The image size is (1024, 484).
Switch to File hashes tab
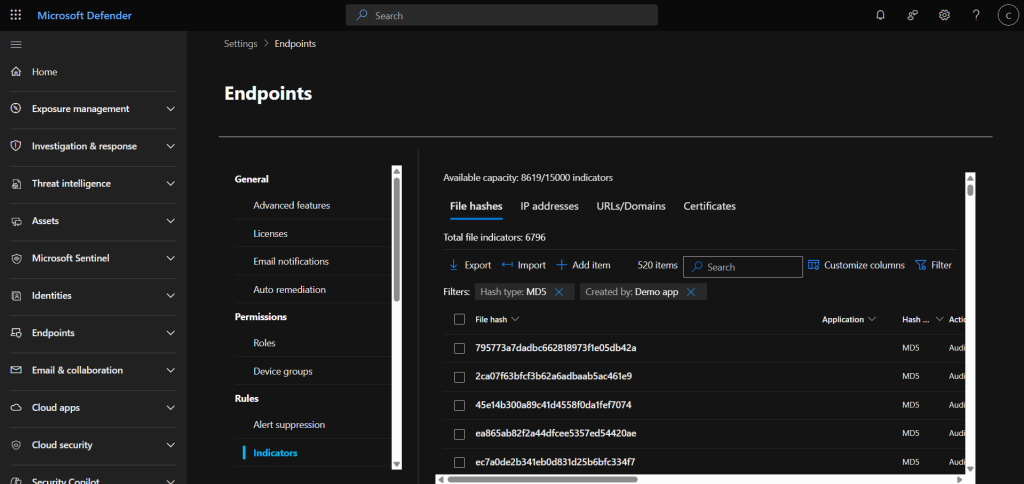[476, 206]
